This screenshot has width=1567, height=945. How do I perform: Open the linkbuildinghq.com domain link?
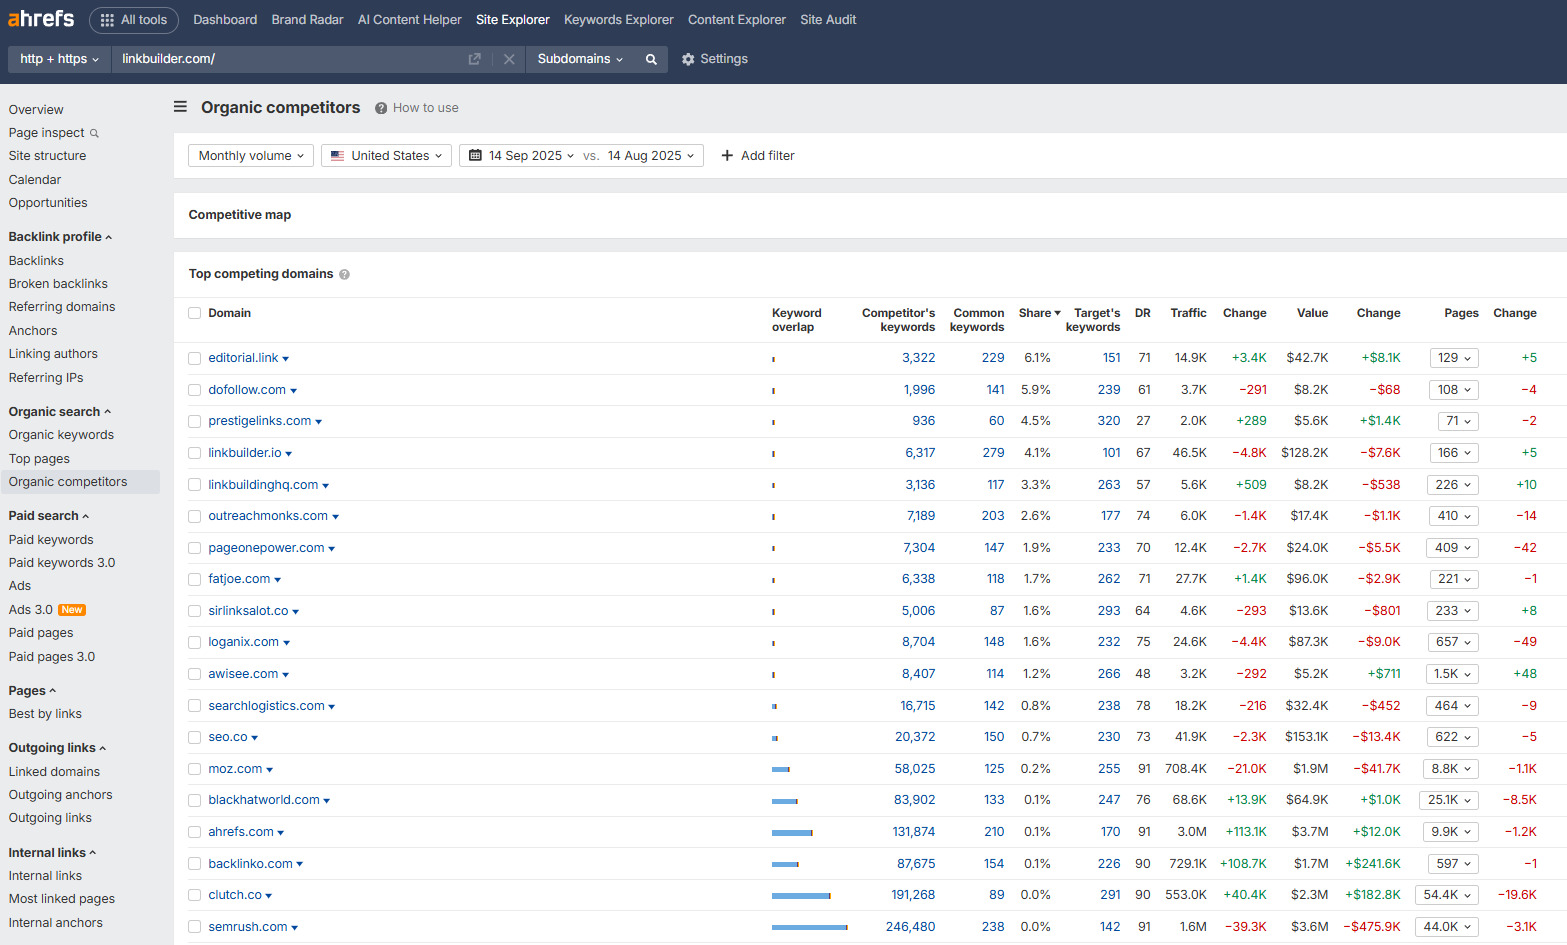(263, 485)
